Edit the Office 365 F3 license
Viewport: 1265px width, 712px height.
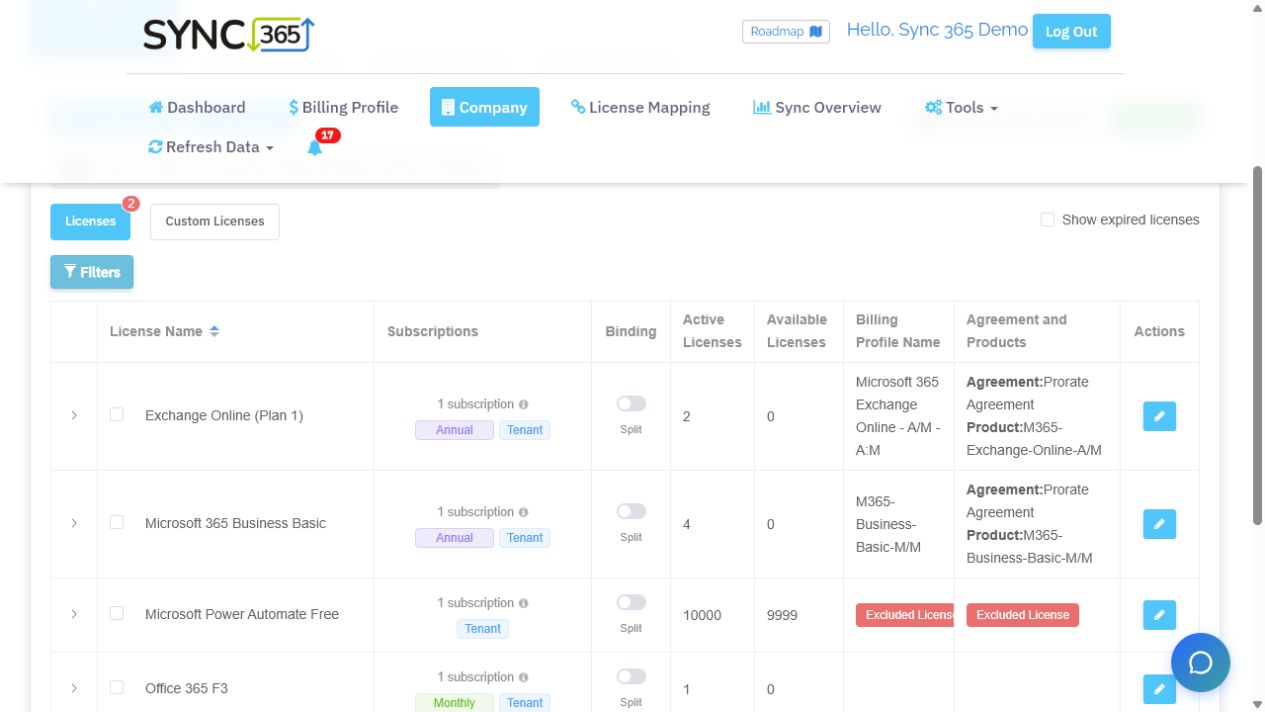1159,689
